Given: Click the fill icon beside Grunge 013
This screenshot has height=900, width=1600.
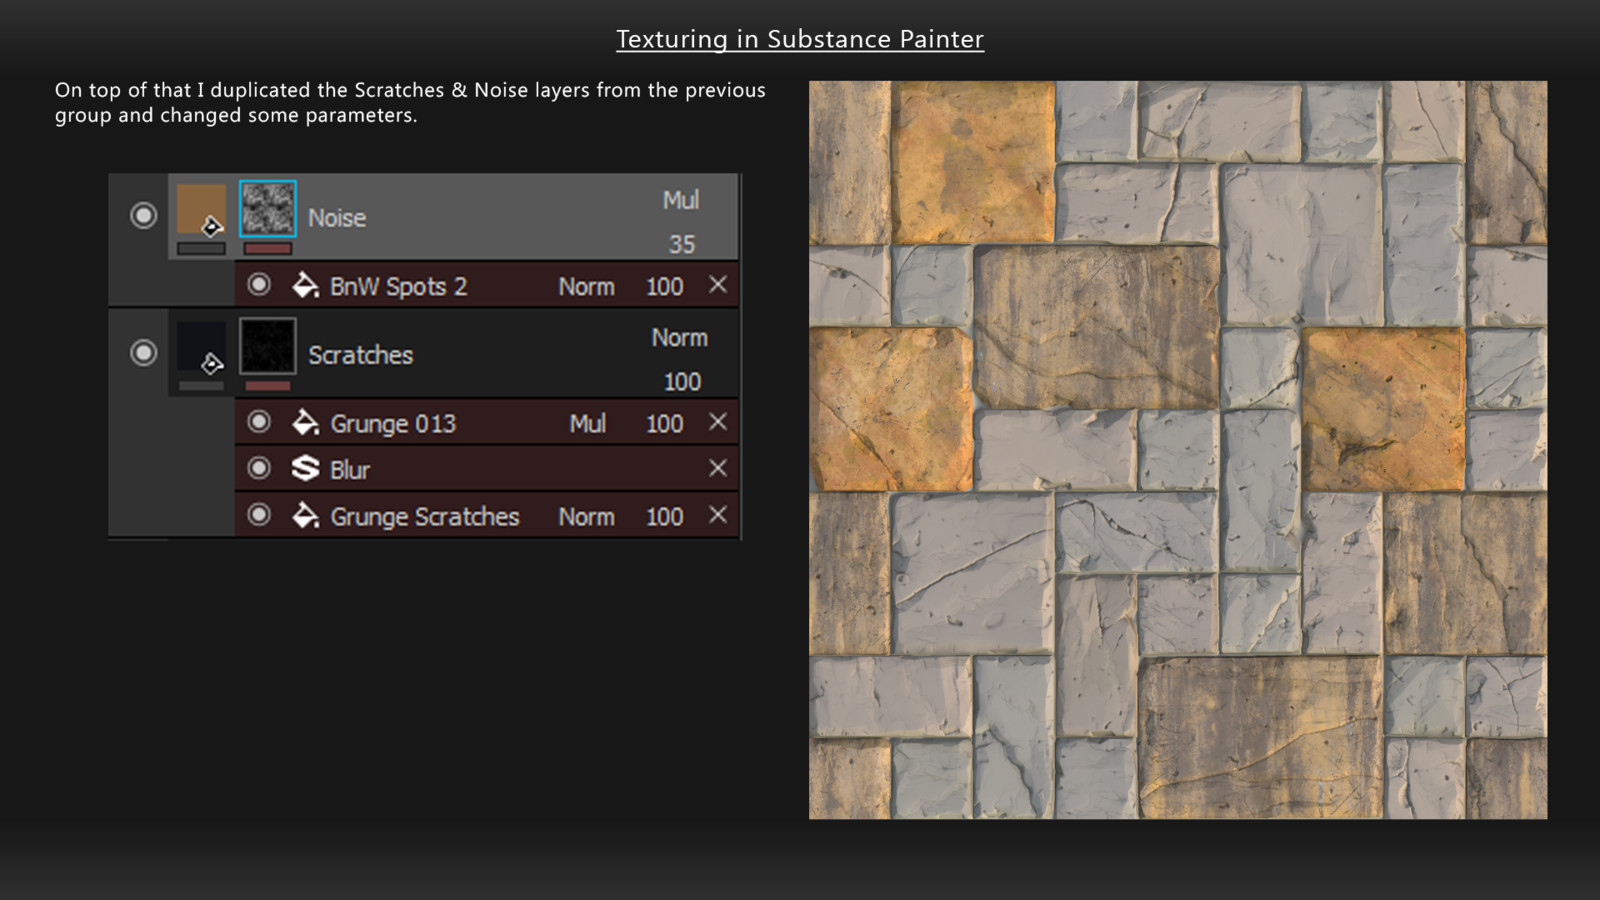Looking at the screenshot, I should pos(305,422).
